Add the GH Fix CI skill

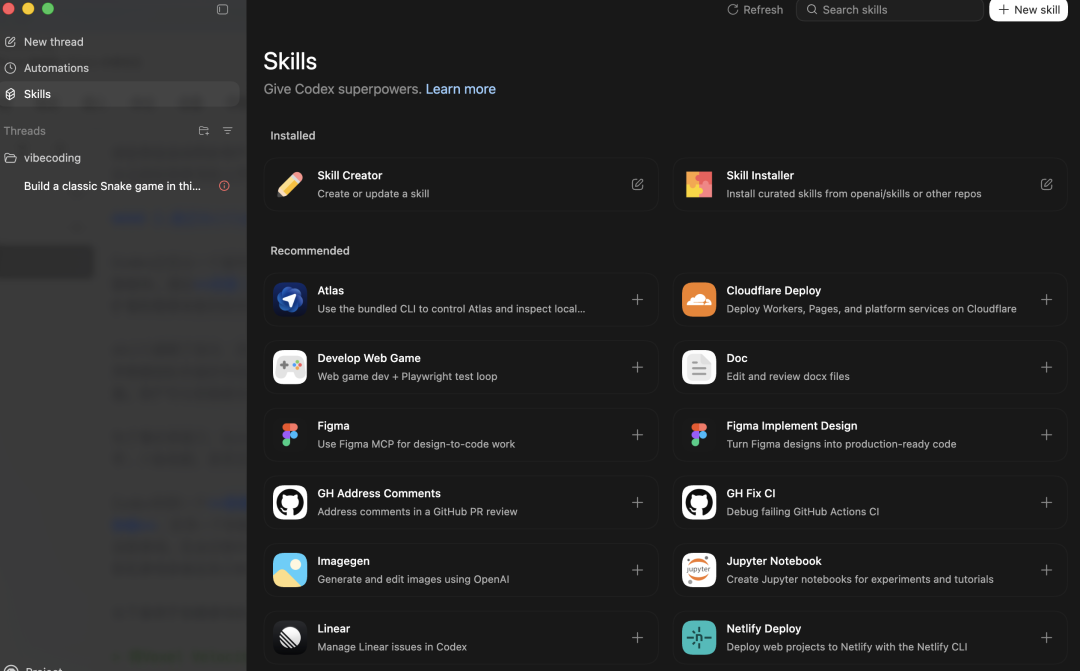pos(1047,502)
